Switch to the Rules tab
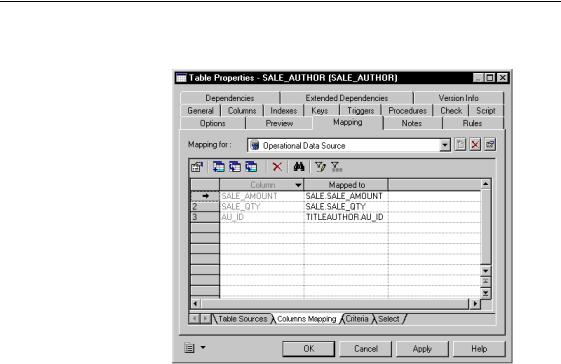 coord(472,123)
